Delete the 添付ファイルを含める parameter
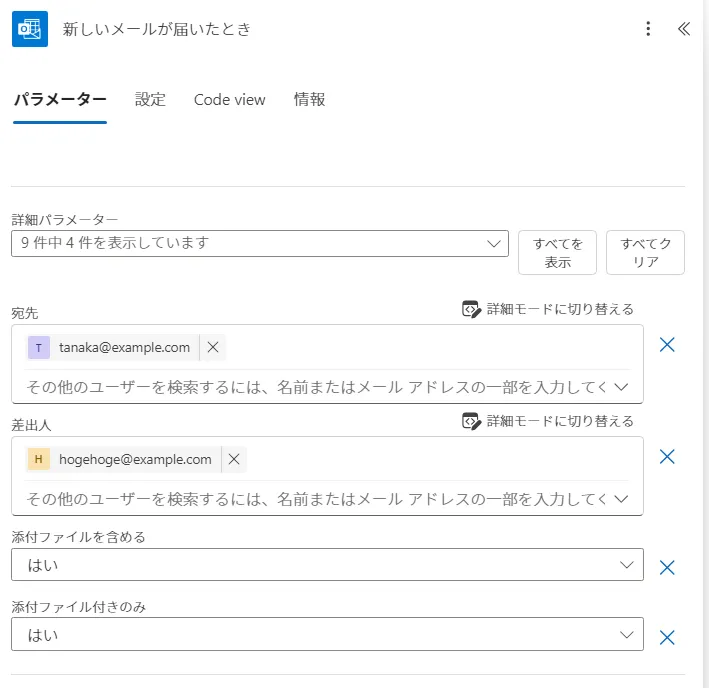 click(668, 568)
